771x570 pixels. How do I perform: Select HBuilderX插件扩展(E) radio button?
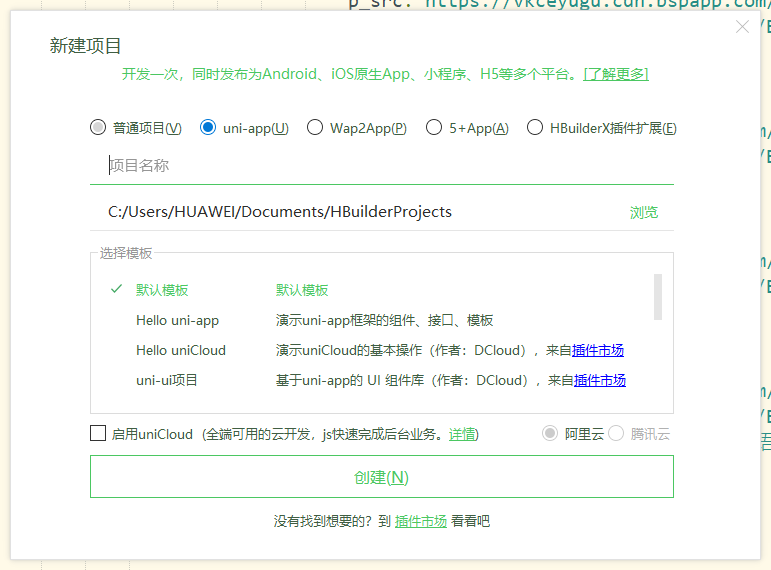click(534, 127)
